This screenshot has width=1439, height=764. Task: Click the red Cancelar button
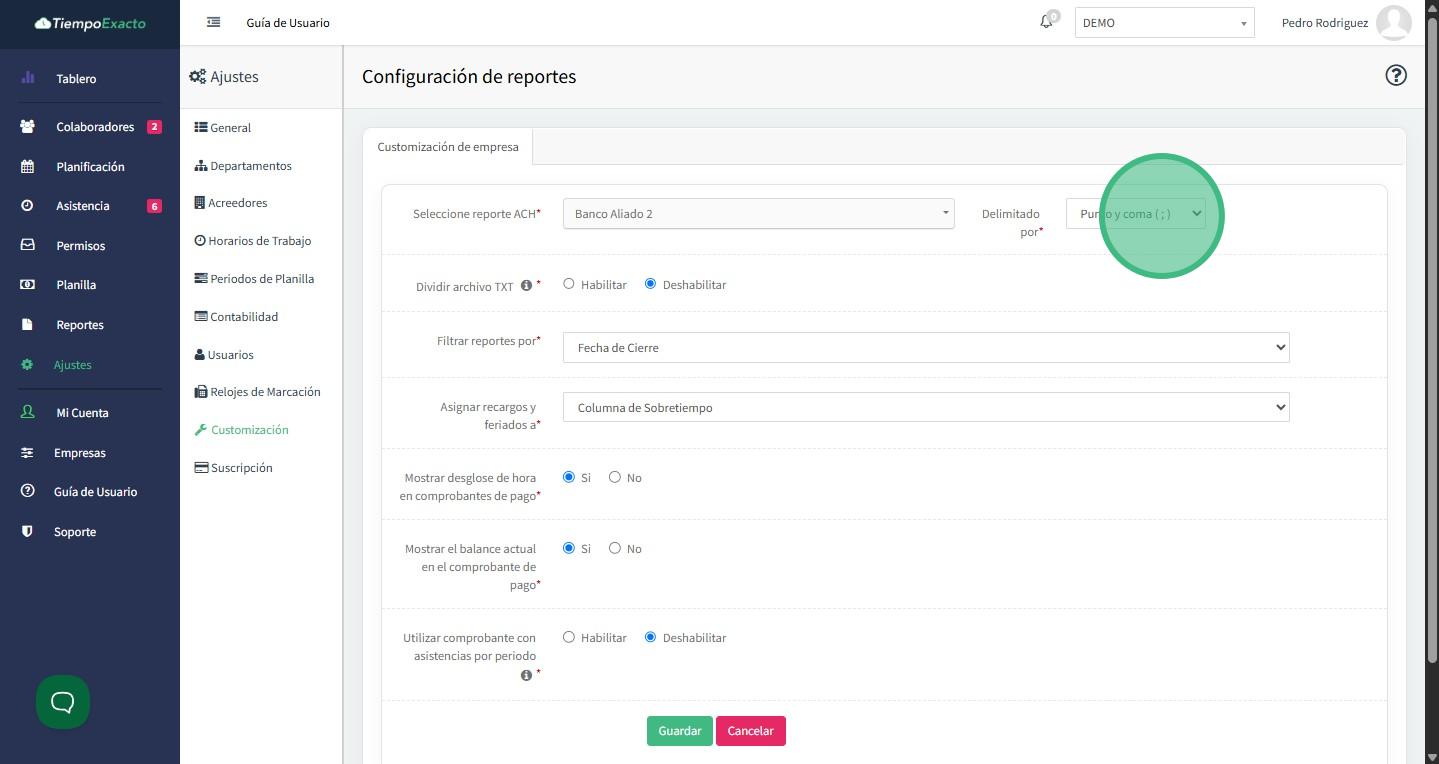[x=750, y=731]
